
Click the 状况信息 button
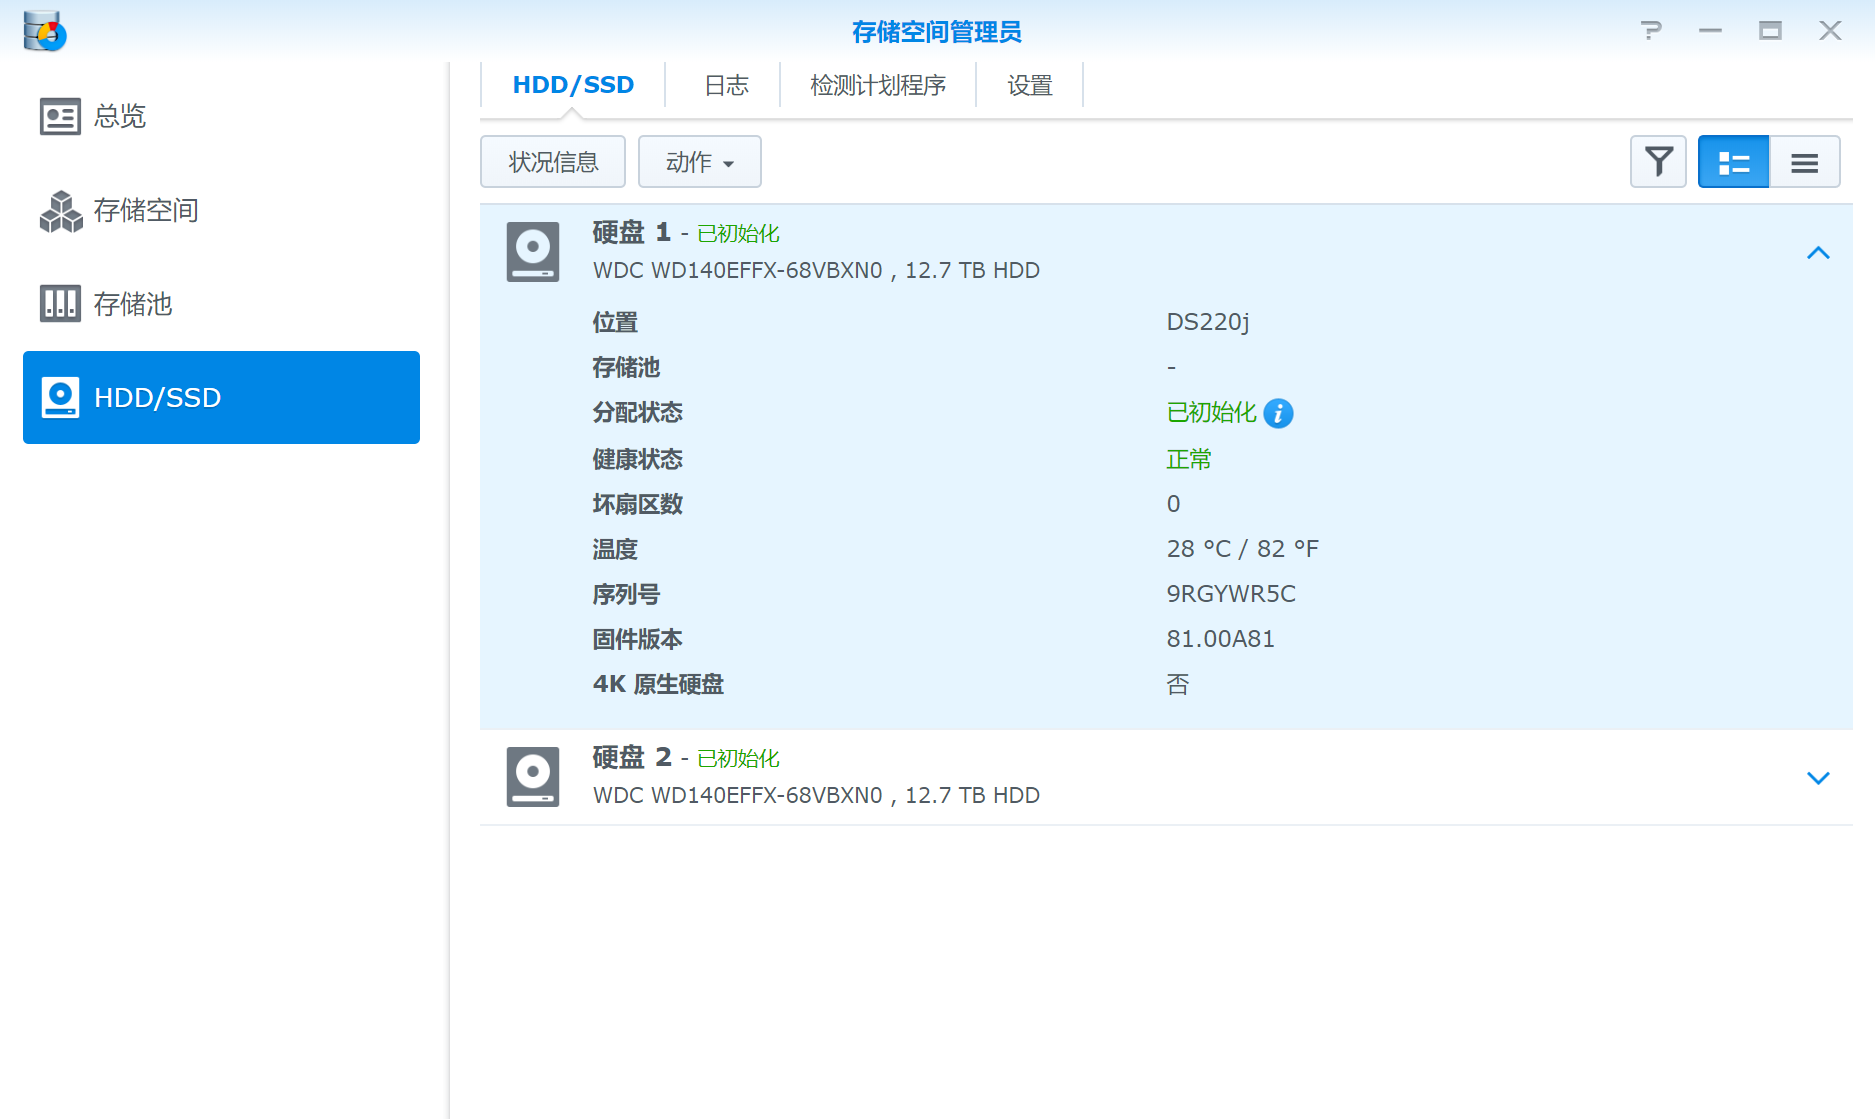tap(553, 162)
